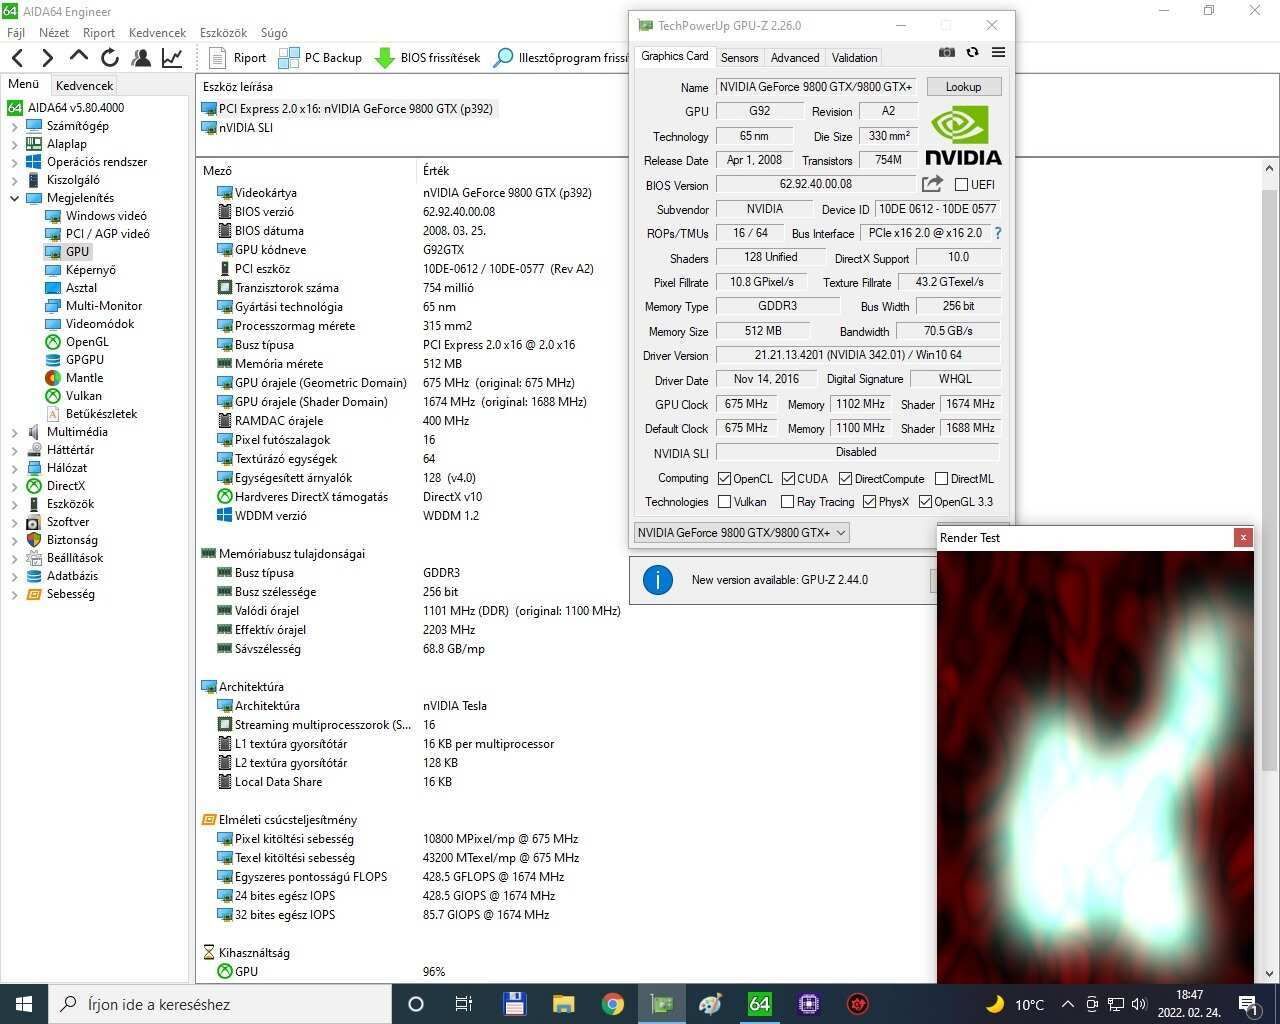Viewport: 1280px width, 1024px height.
Task: Expand the Alaplap tree node
Action: (14, 144)
